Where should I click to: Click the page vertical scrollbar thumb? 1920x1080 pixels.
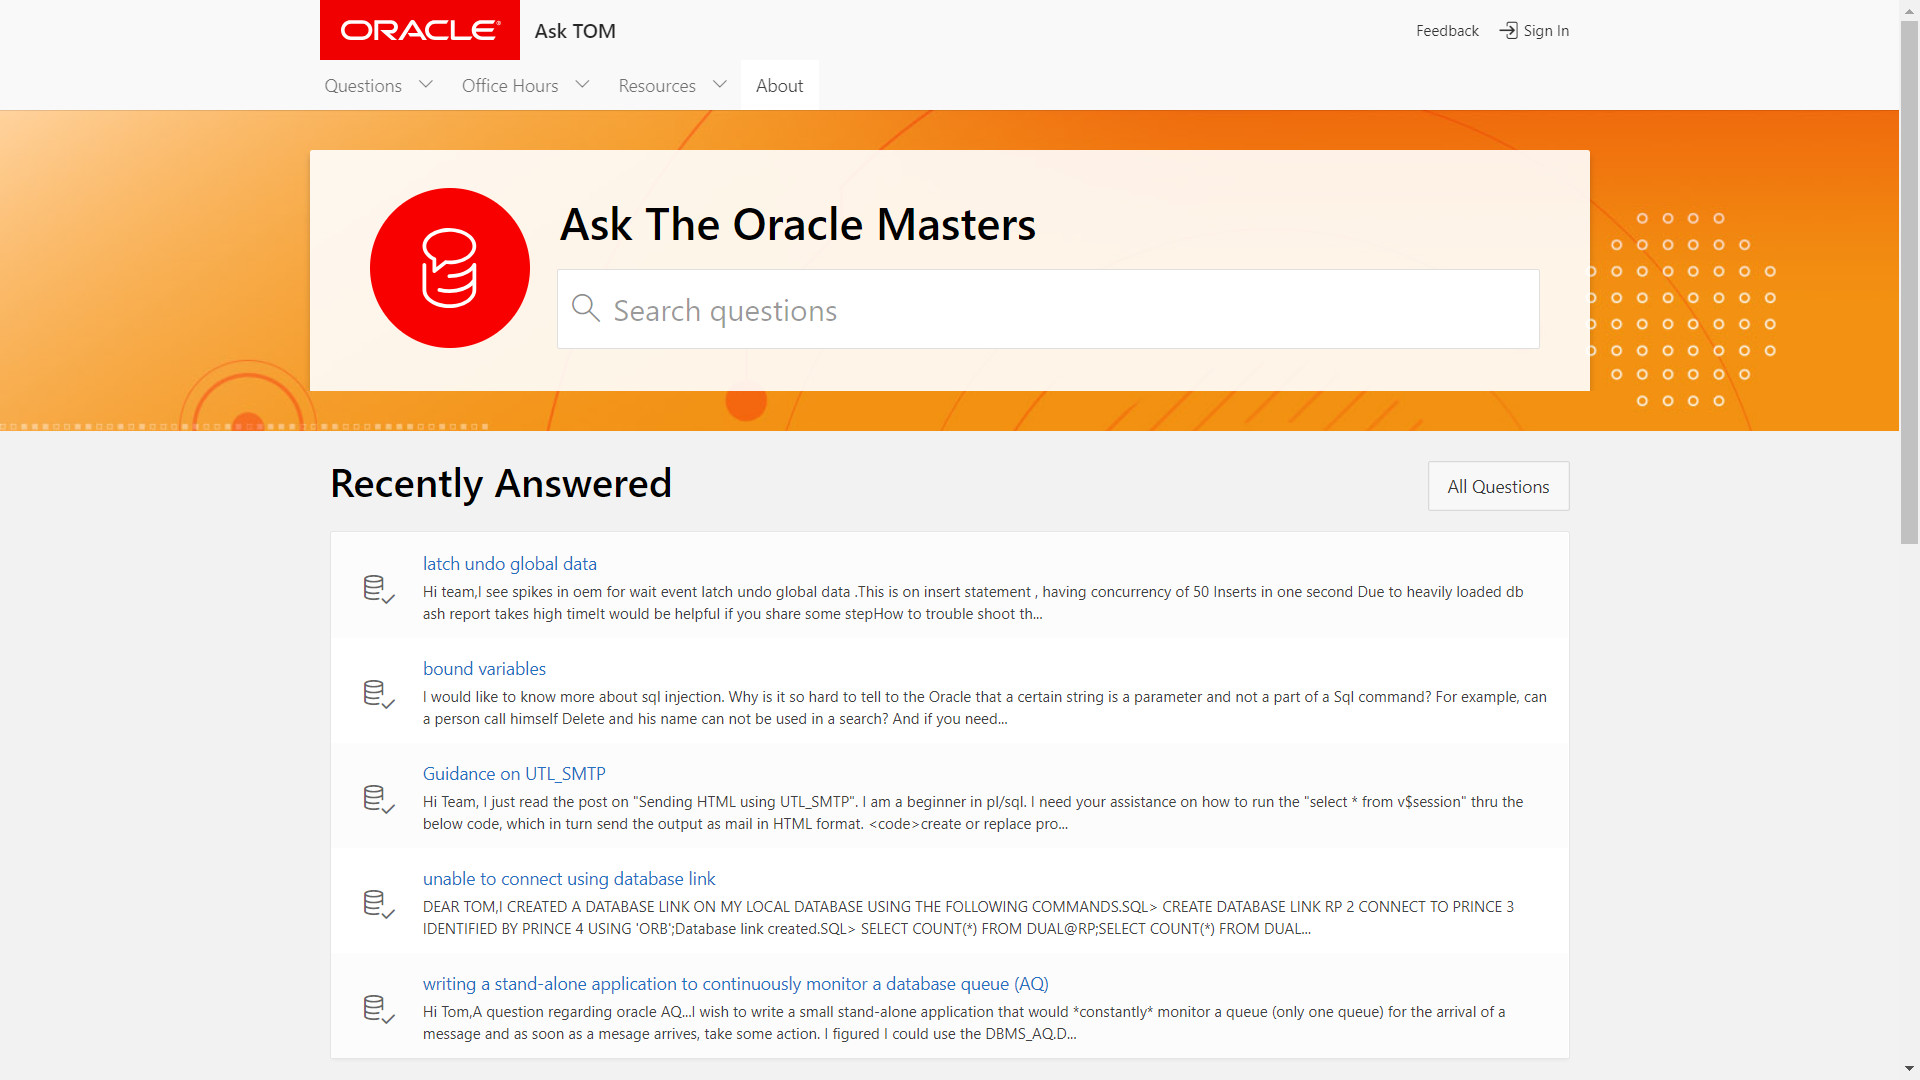pyautogui.click(x=1909, y=280)
